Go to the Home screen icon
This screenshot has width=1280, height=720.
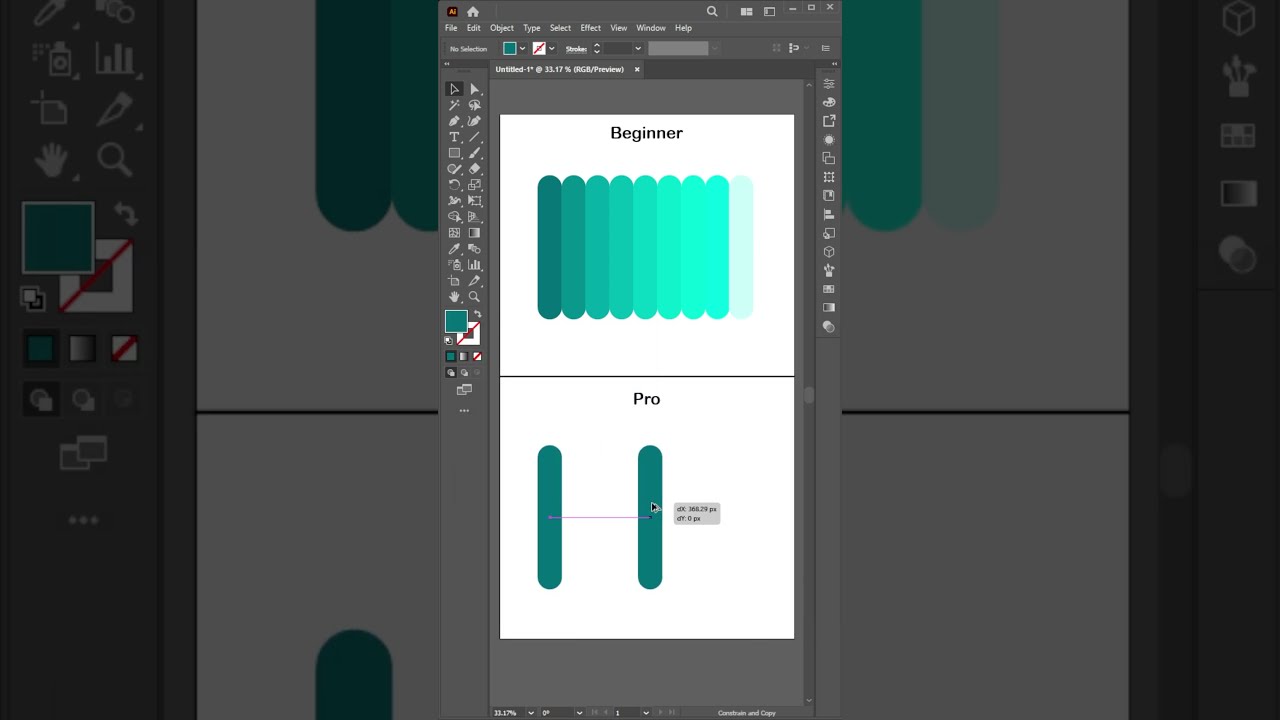tap(473, 11)
